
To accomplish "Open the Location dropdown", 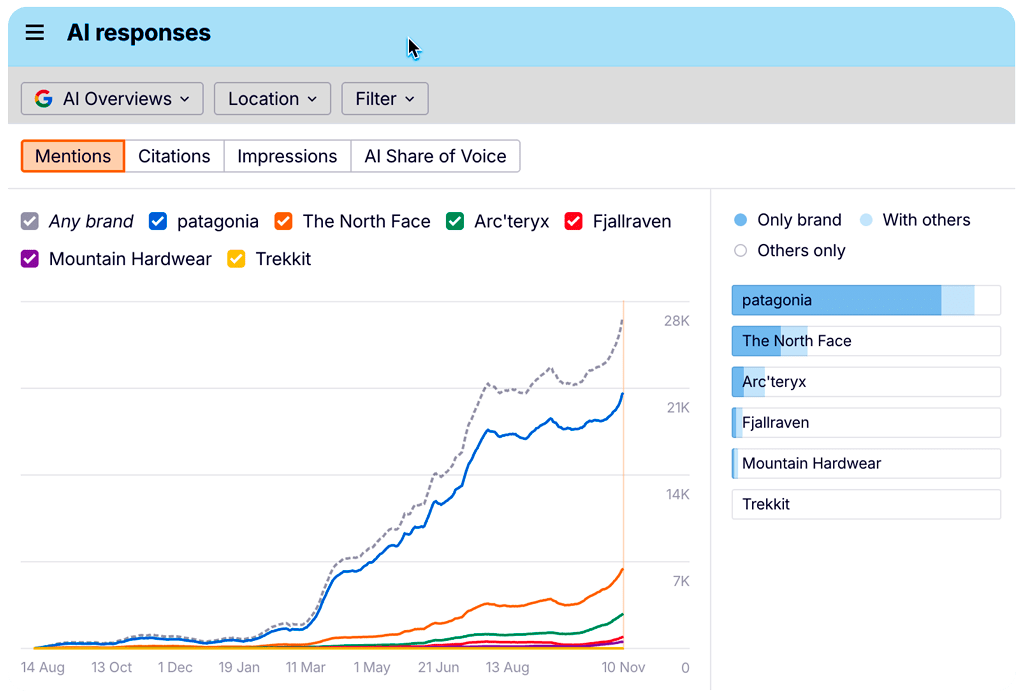I will 272,99.
